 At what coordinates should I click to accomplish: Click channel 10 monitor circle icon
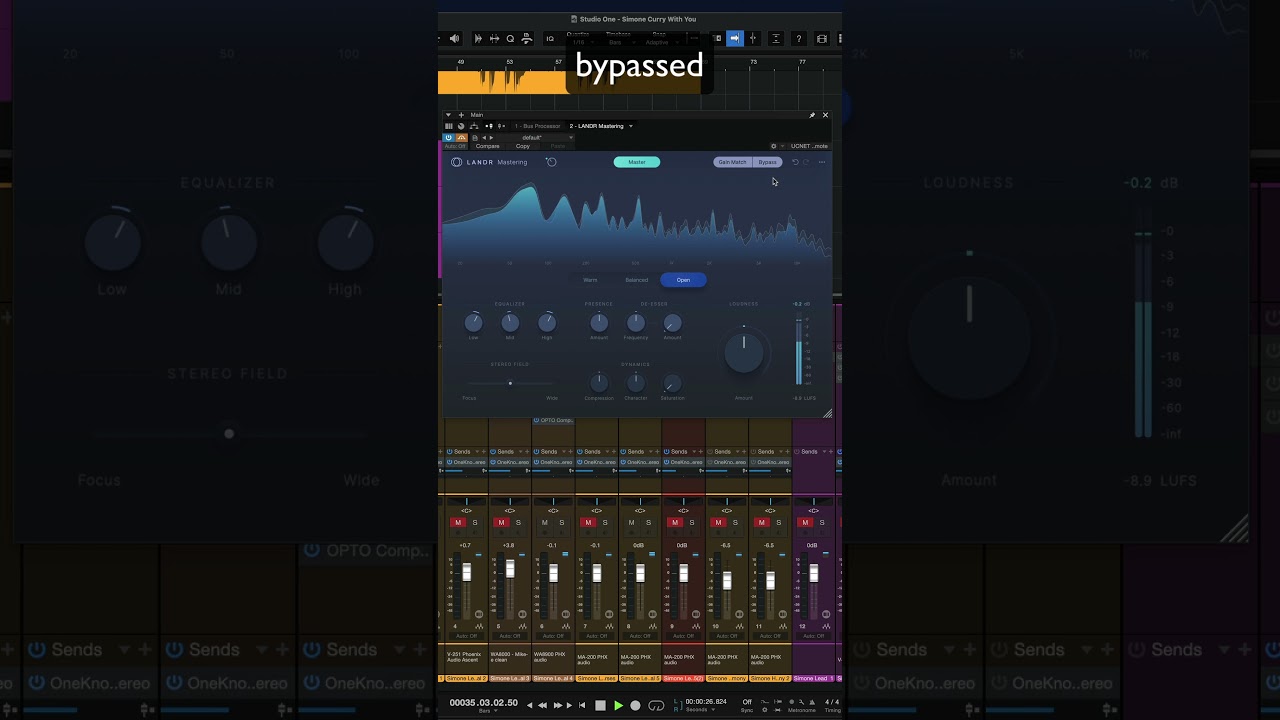coord(740,614)
